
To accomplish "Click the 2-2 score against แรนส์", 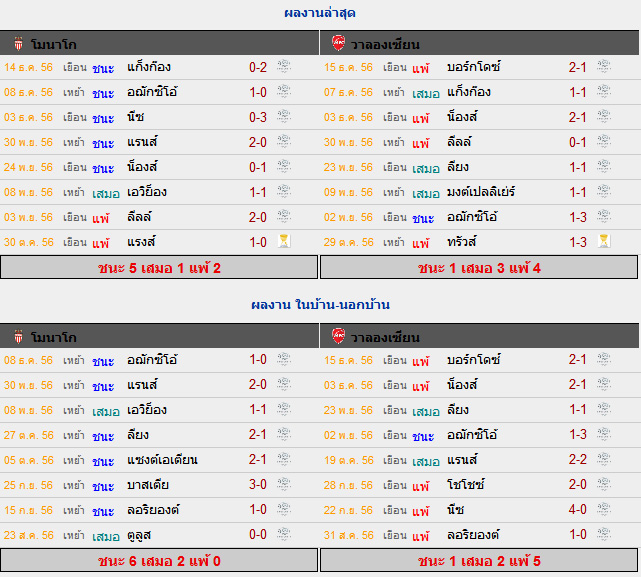I will (x=578, y=460).
